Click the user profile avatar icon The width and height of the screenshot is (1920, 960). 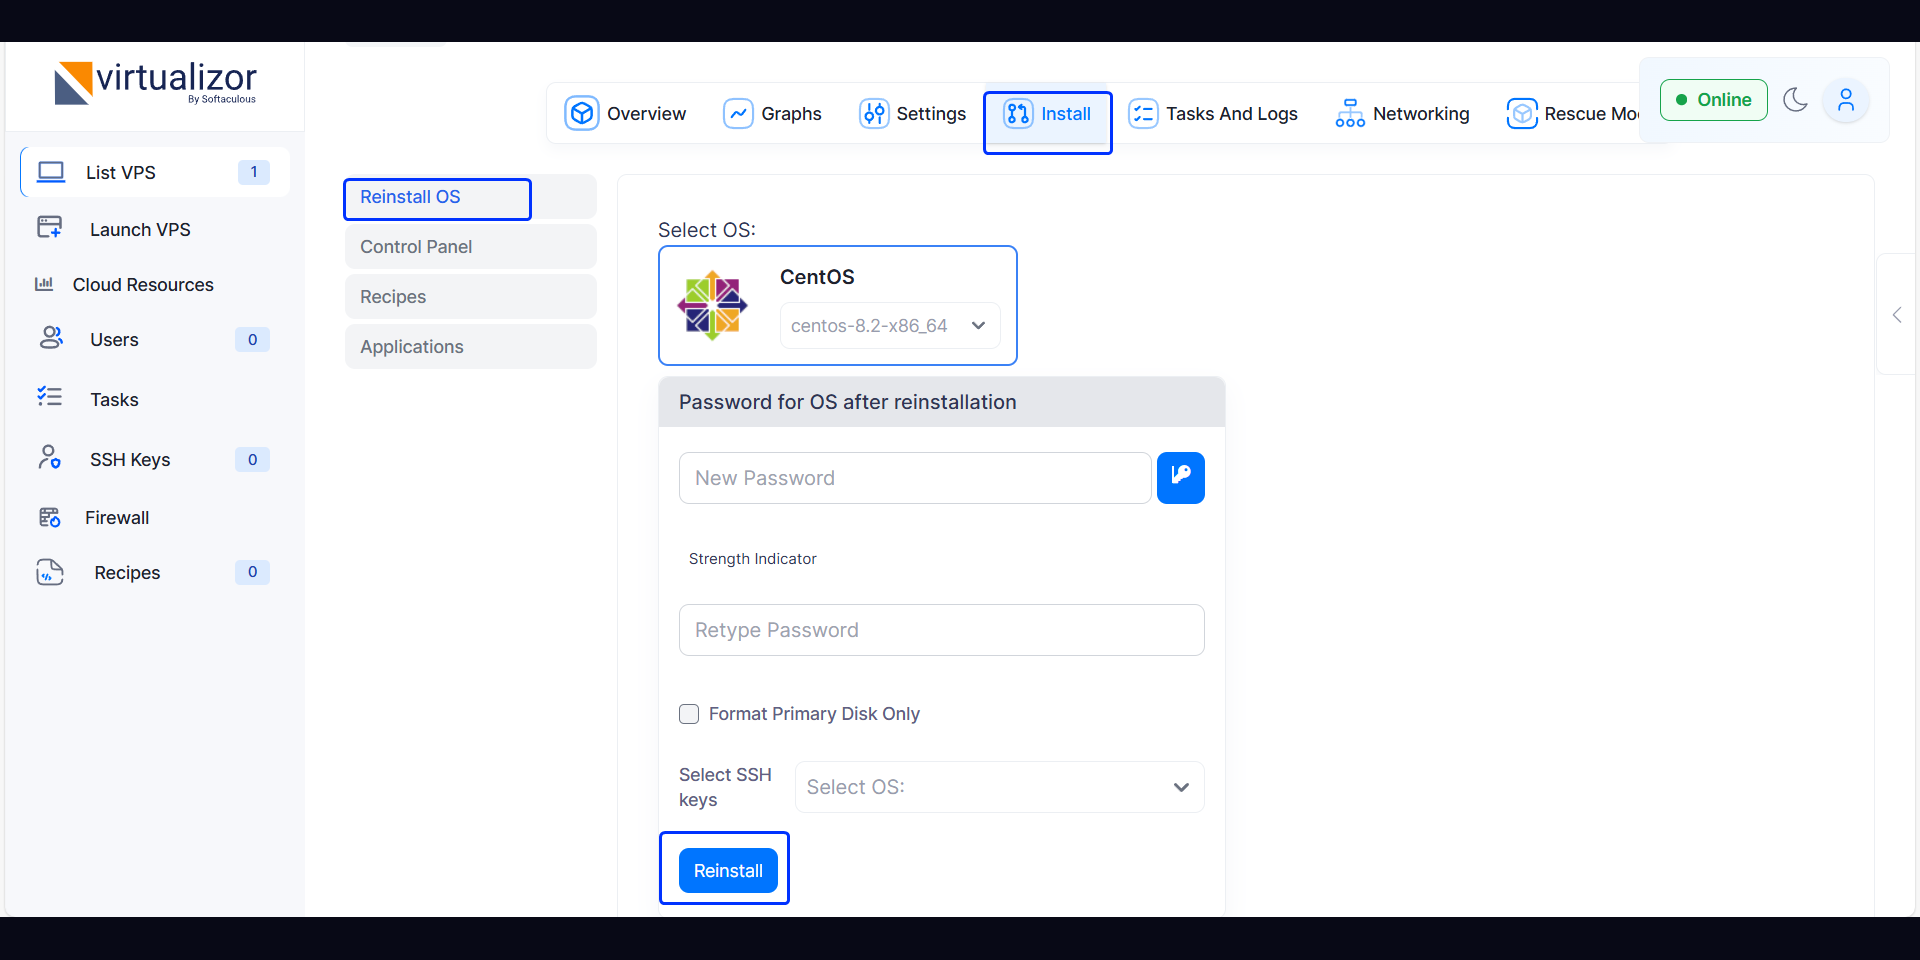click(x=1846, y=100)
